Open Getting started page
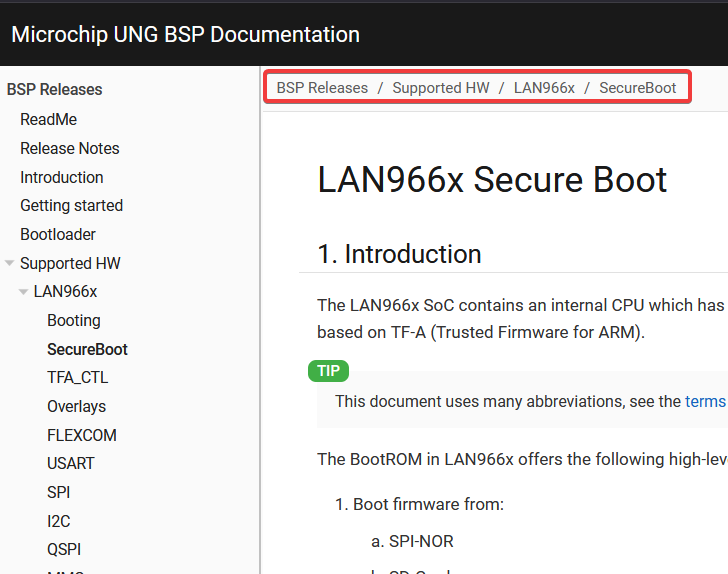The width and height of the screenshot is (728, 574). (x=71, y=206)
